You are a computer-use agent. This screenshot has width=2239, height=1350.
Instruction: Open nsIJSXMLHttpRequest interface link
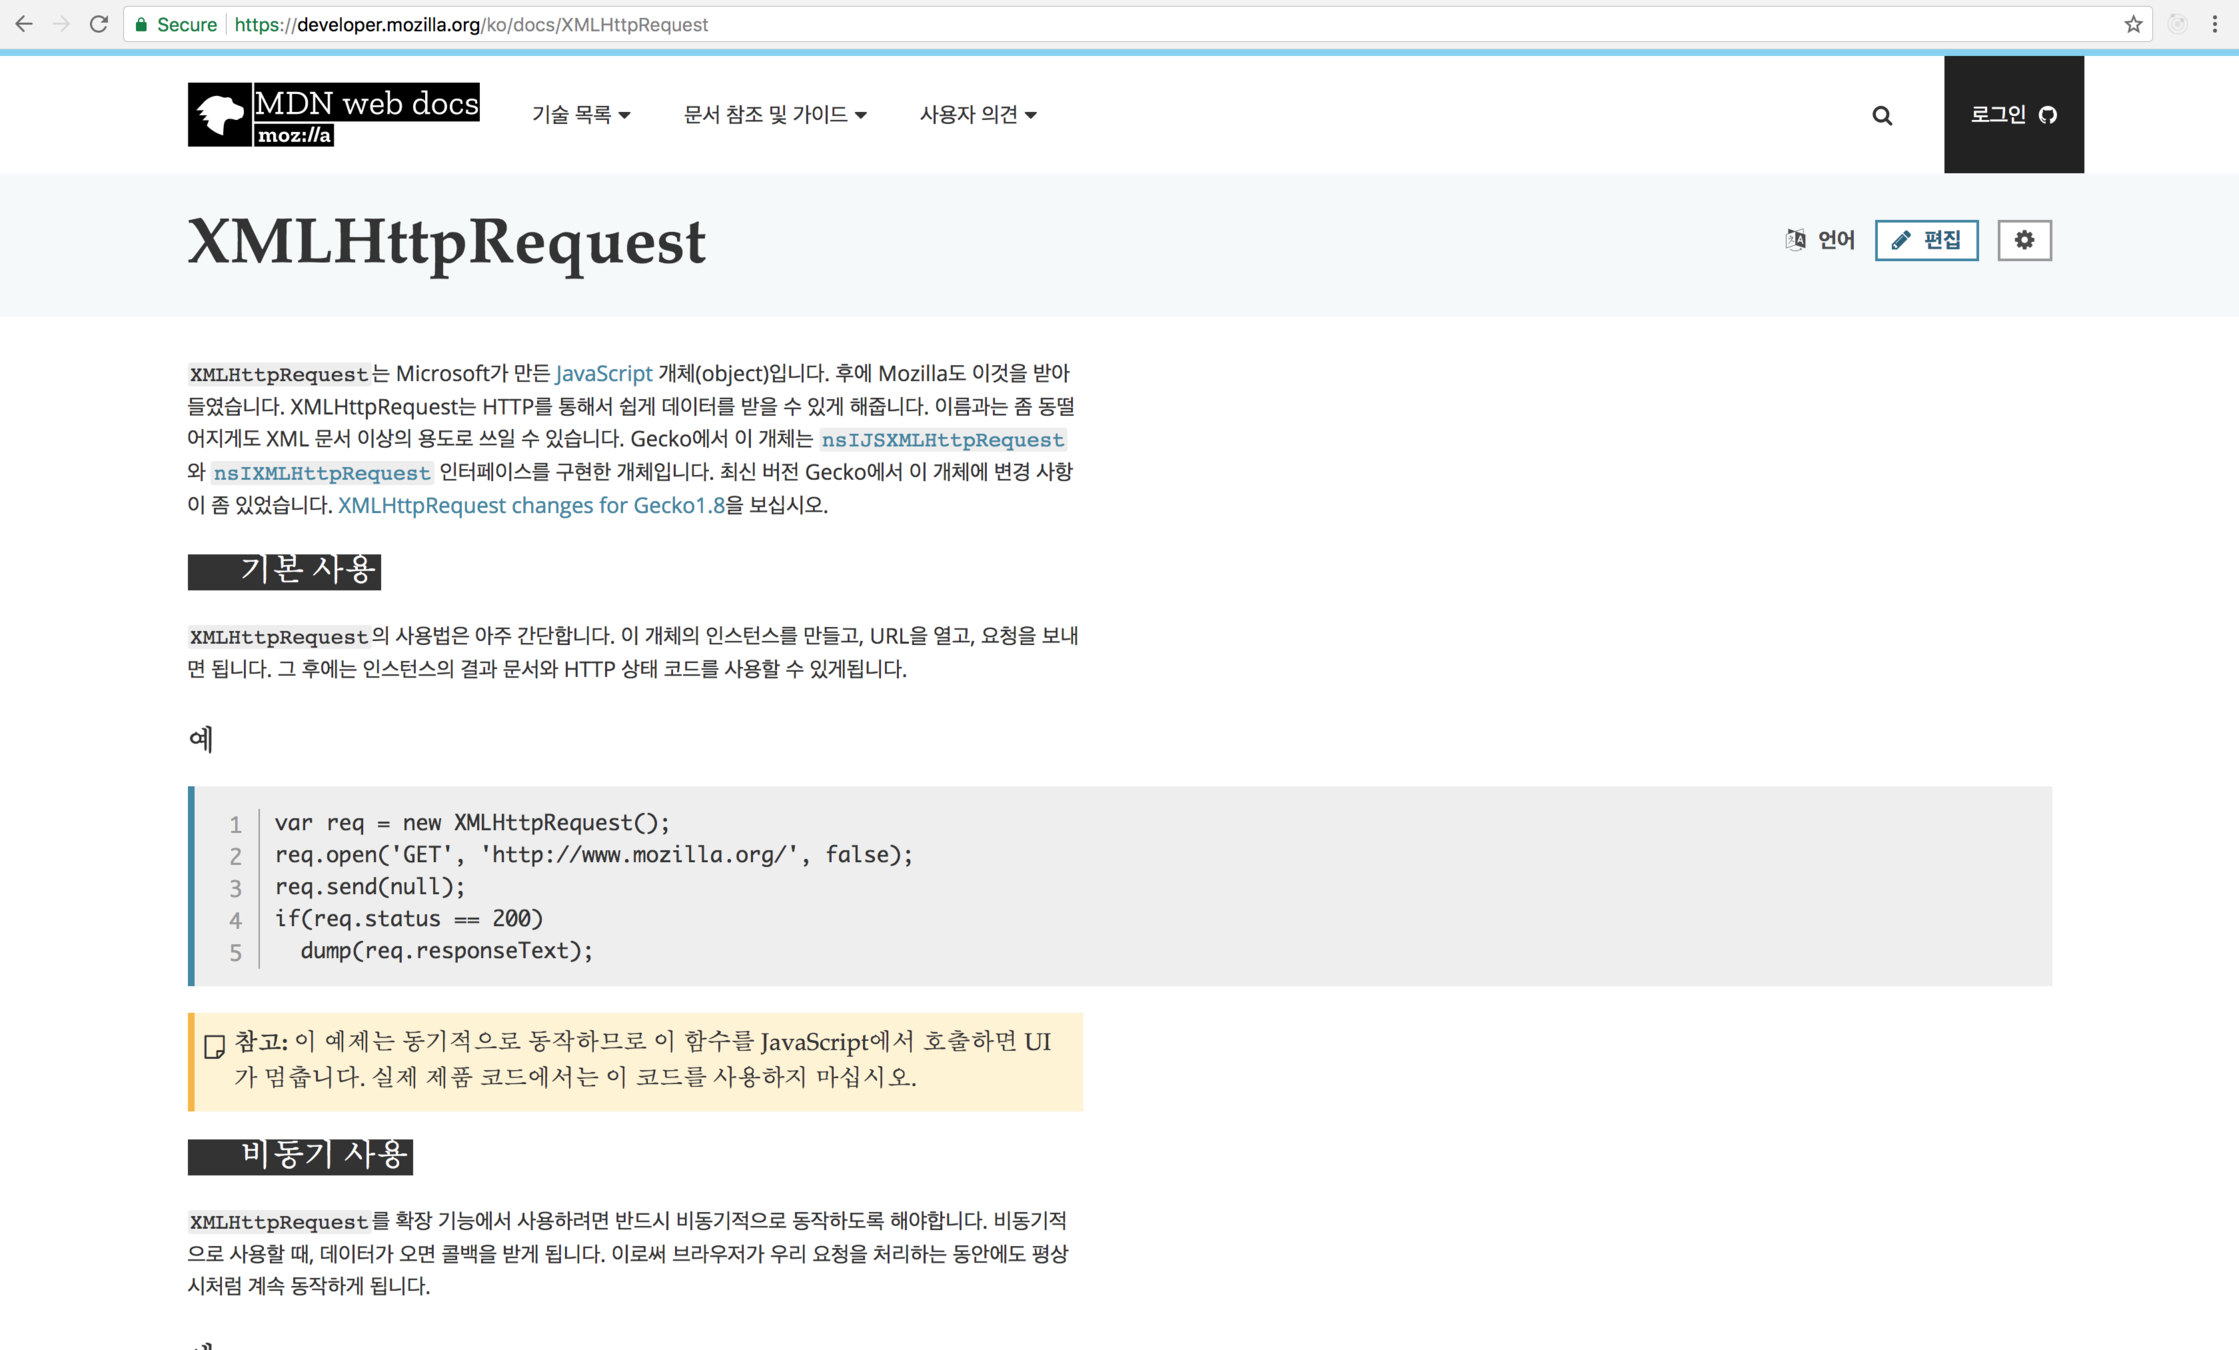click(942, 440)
